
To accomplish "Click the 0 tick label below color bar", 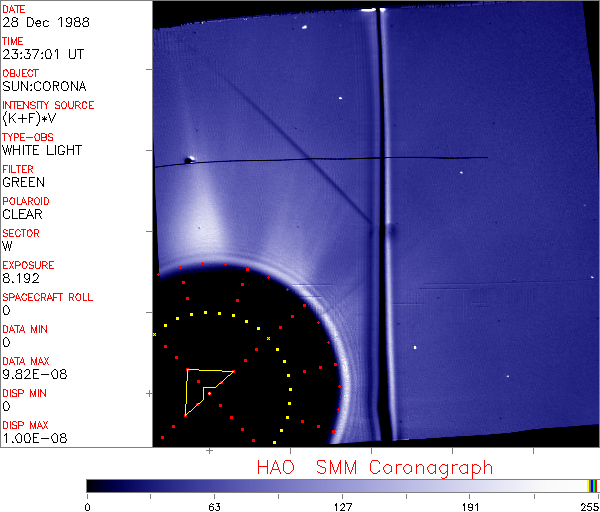I will (x=88, y=507).
